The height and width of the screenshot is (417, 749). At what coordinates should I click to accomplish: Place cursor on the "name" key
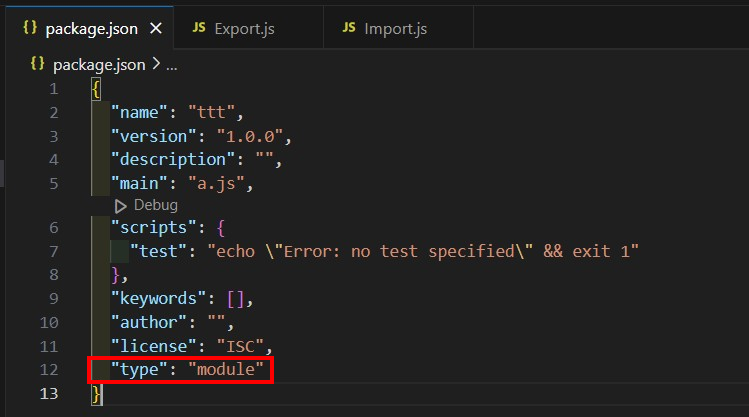coord(139,113)
